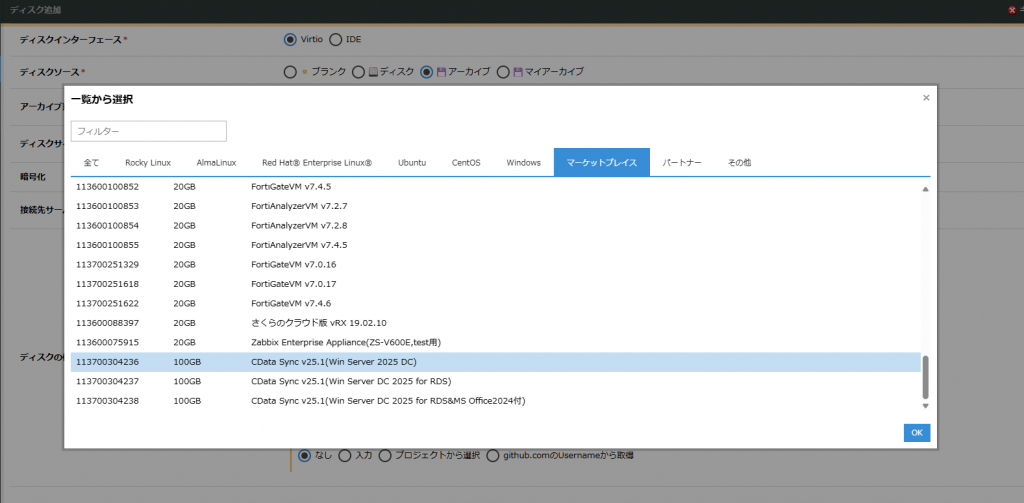Confirm selection with the OK button
Screen dimensions: 1024x503
pos(917,432)
